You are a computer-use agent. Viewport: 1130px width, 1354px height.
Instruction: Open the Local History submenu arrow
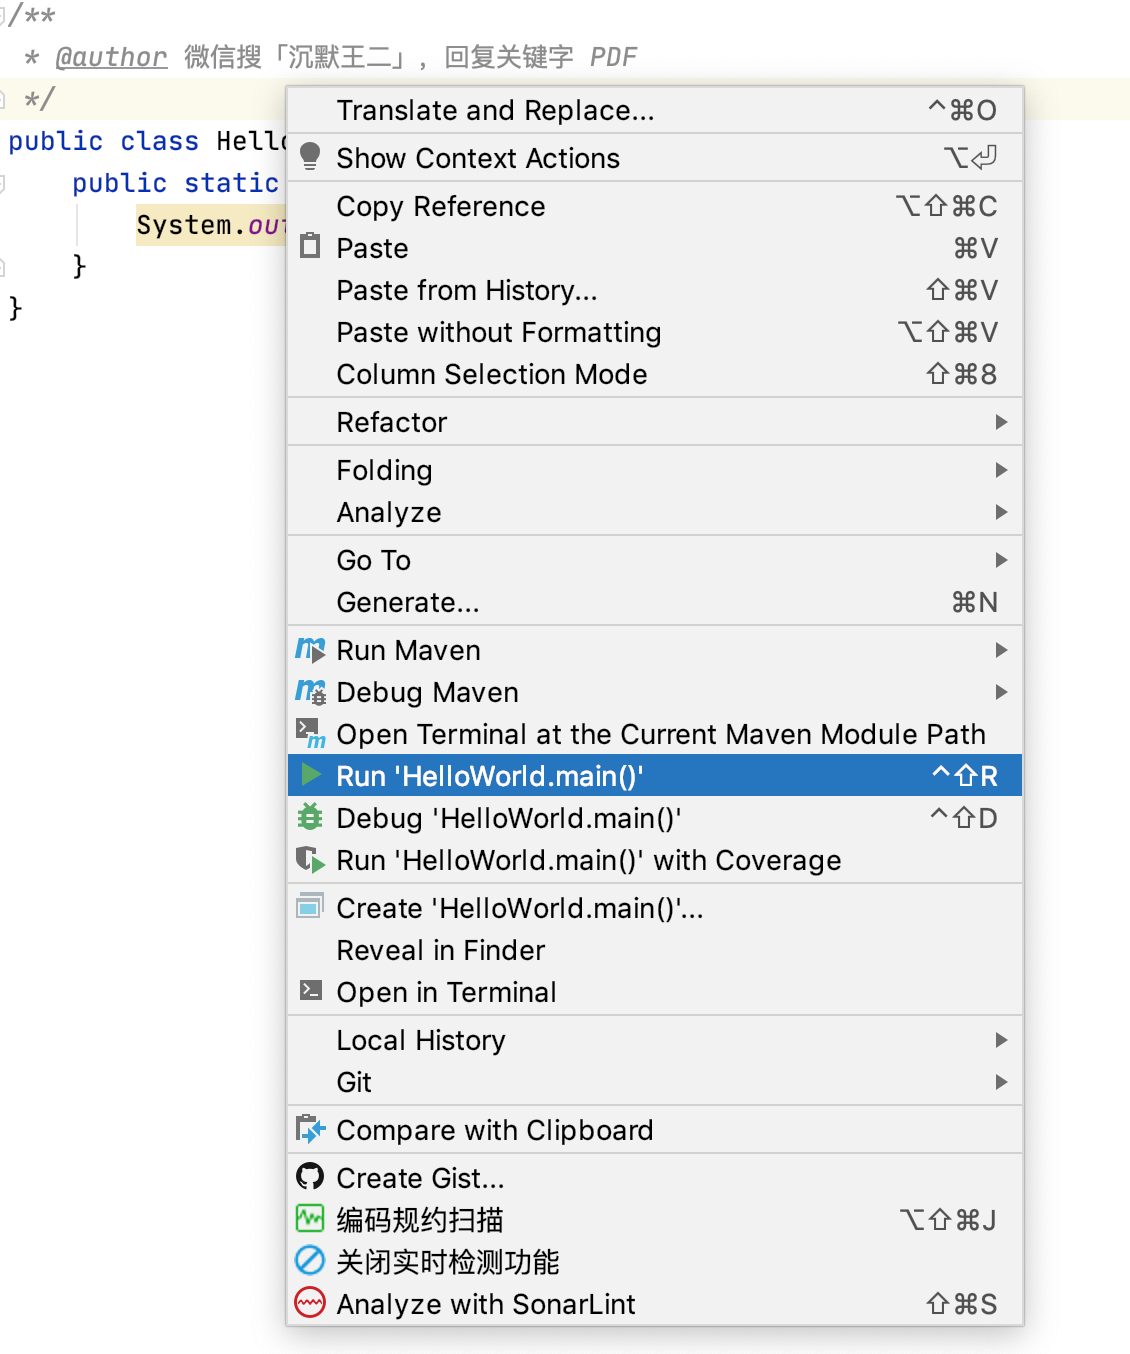[1001, 1040]
